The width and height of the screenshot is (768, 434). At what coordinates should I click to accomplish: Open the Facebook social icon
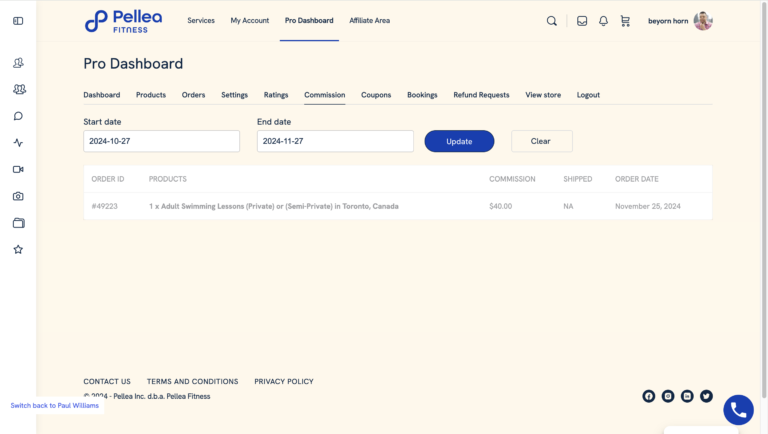[x=648, y=396]
